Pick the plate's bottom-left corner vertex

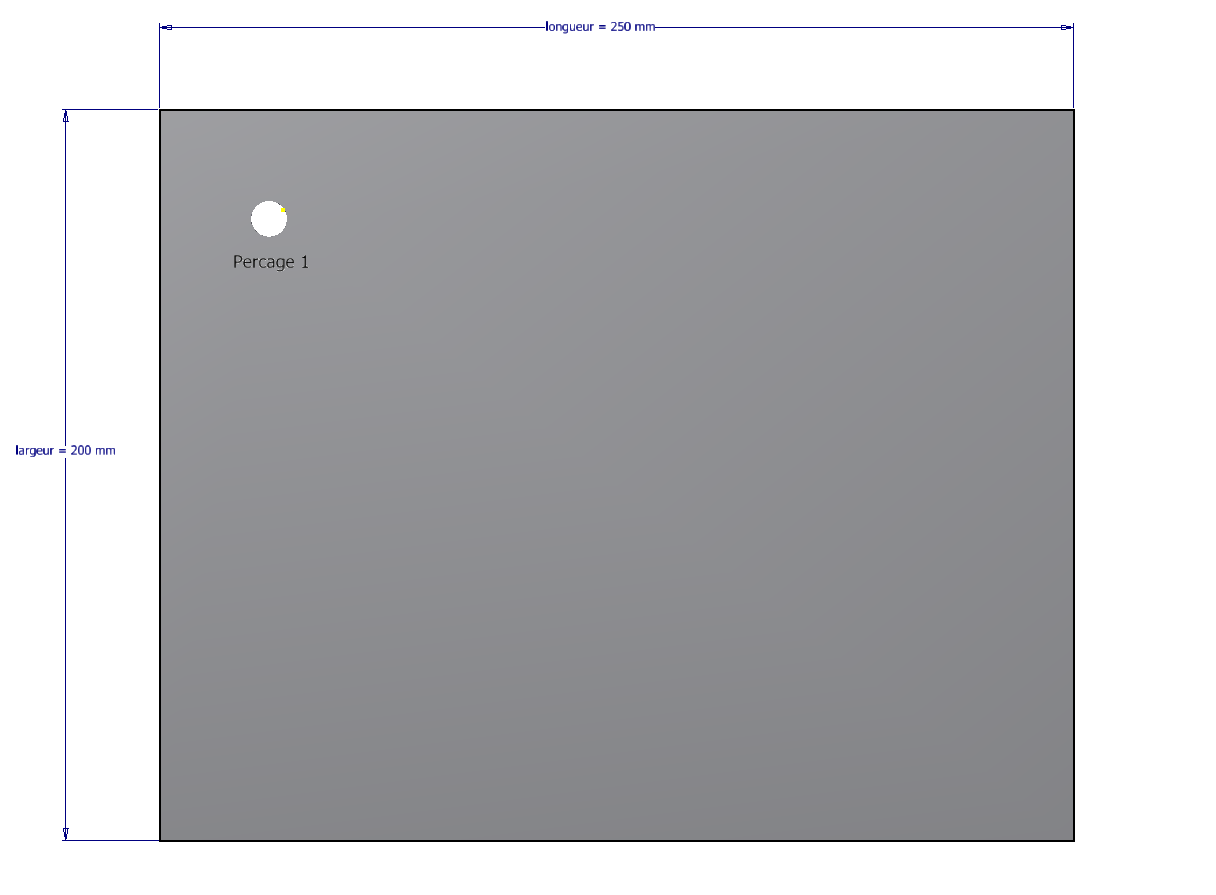point(160,840)
